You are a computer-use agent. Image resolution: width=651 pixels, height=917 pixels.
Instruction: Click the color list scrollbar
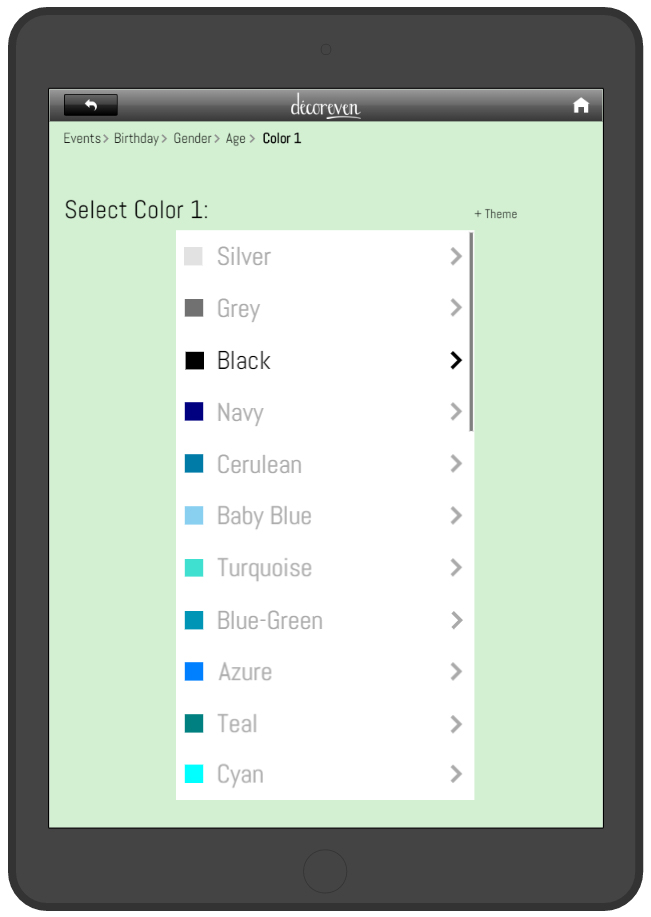tap(471, 332)
